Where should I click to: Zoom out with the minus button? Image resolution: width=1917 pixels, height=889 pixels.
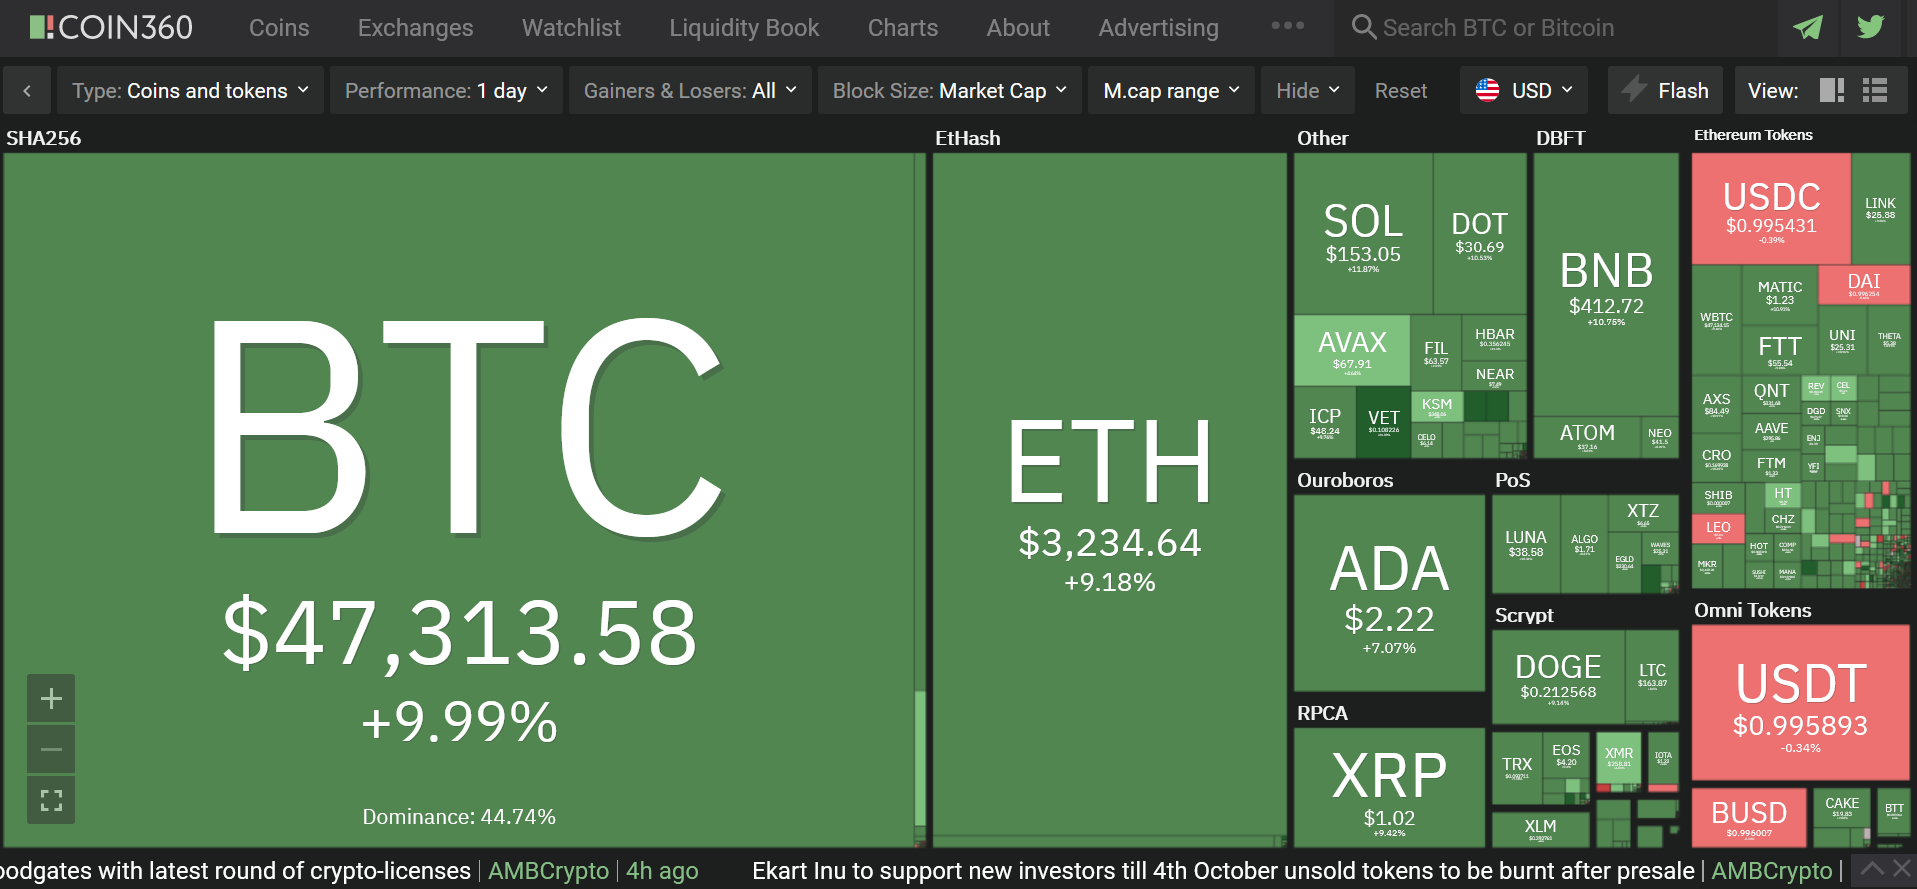coord(51,749)
